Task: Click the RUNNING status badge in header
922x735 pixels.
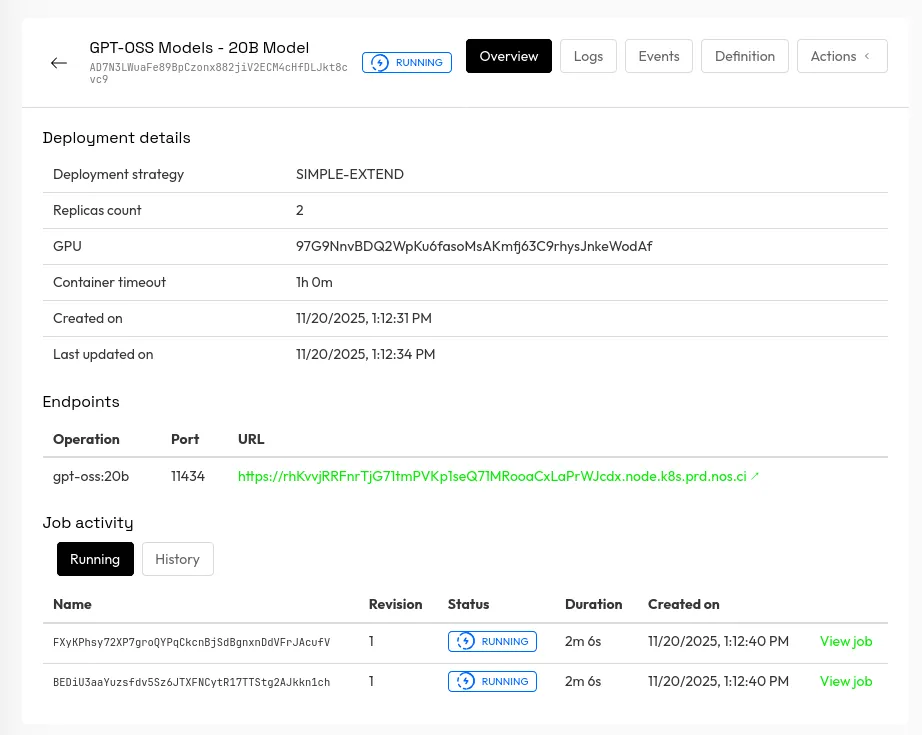Action: (407, 62)
